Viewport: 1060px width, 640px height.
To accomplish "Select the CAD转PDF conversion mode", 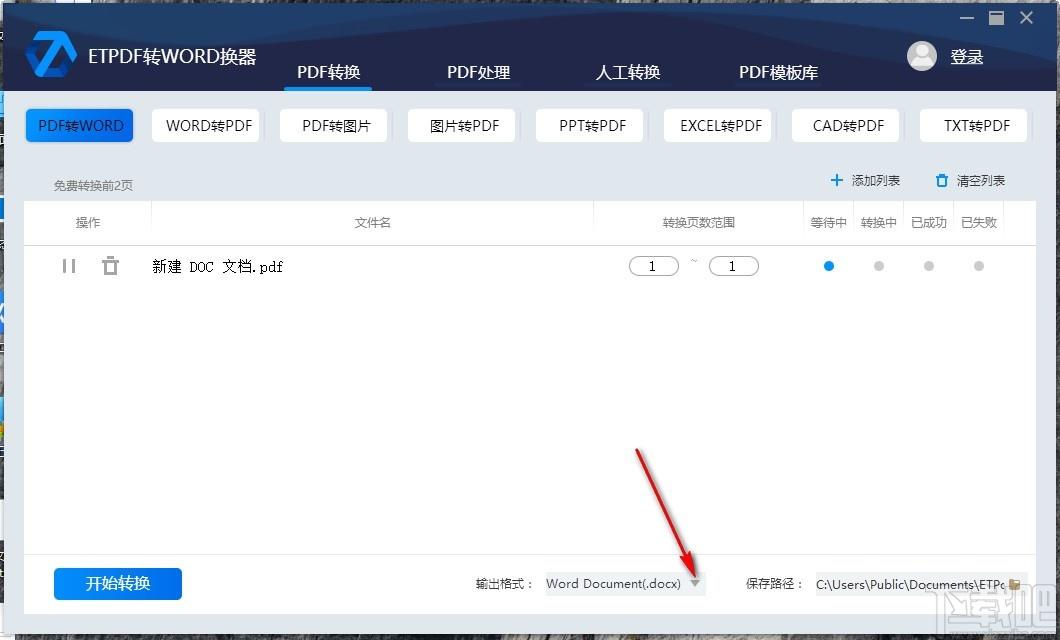I will [845, 126].
